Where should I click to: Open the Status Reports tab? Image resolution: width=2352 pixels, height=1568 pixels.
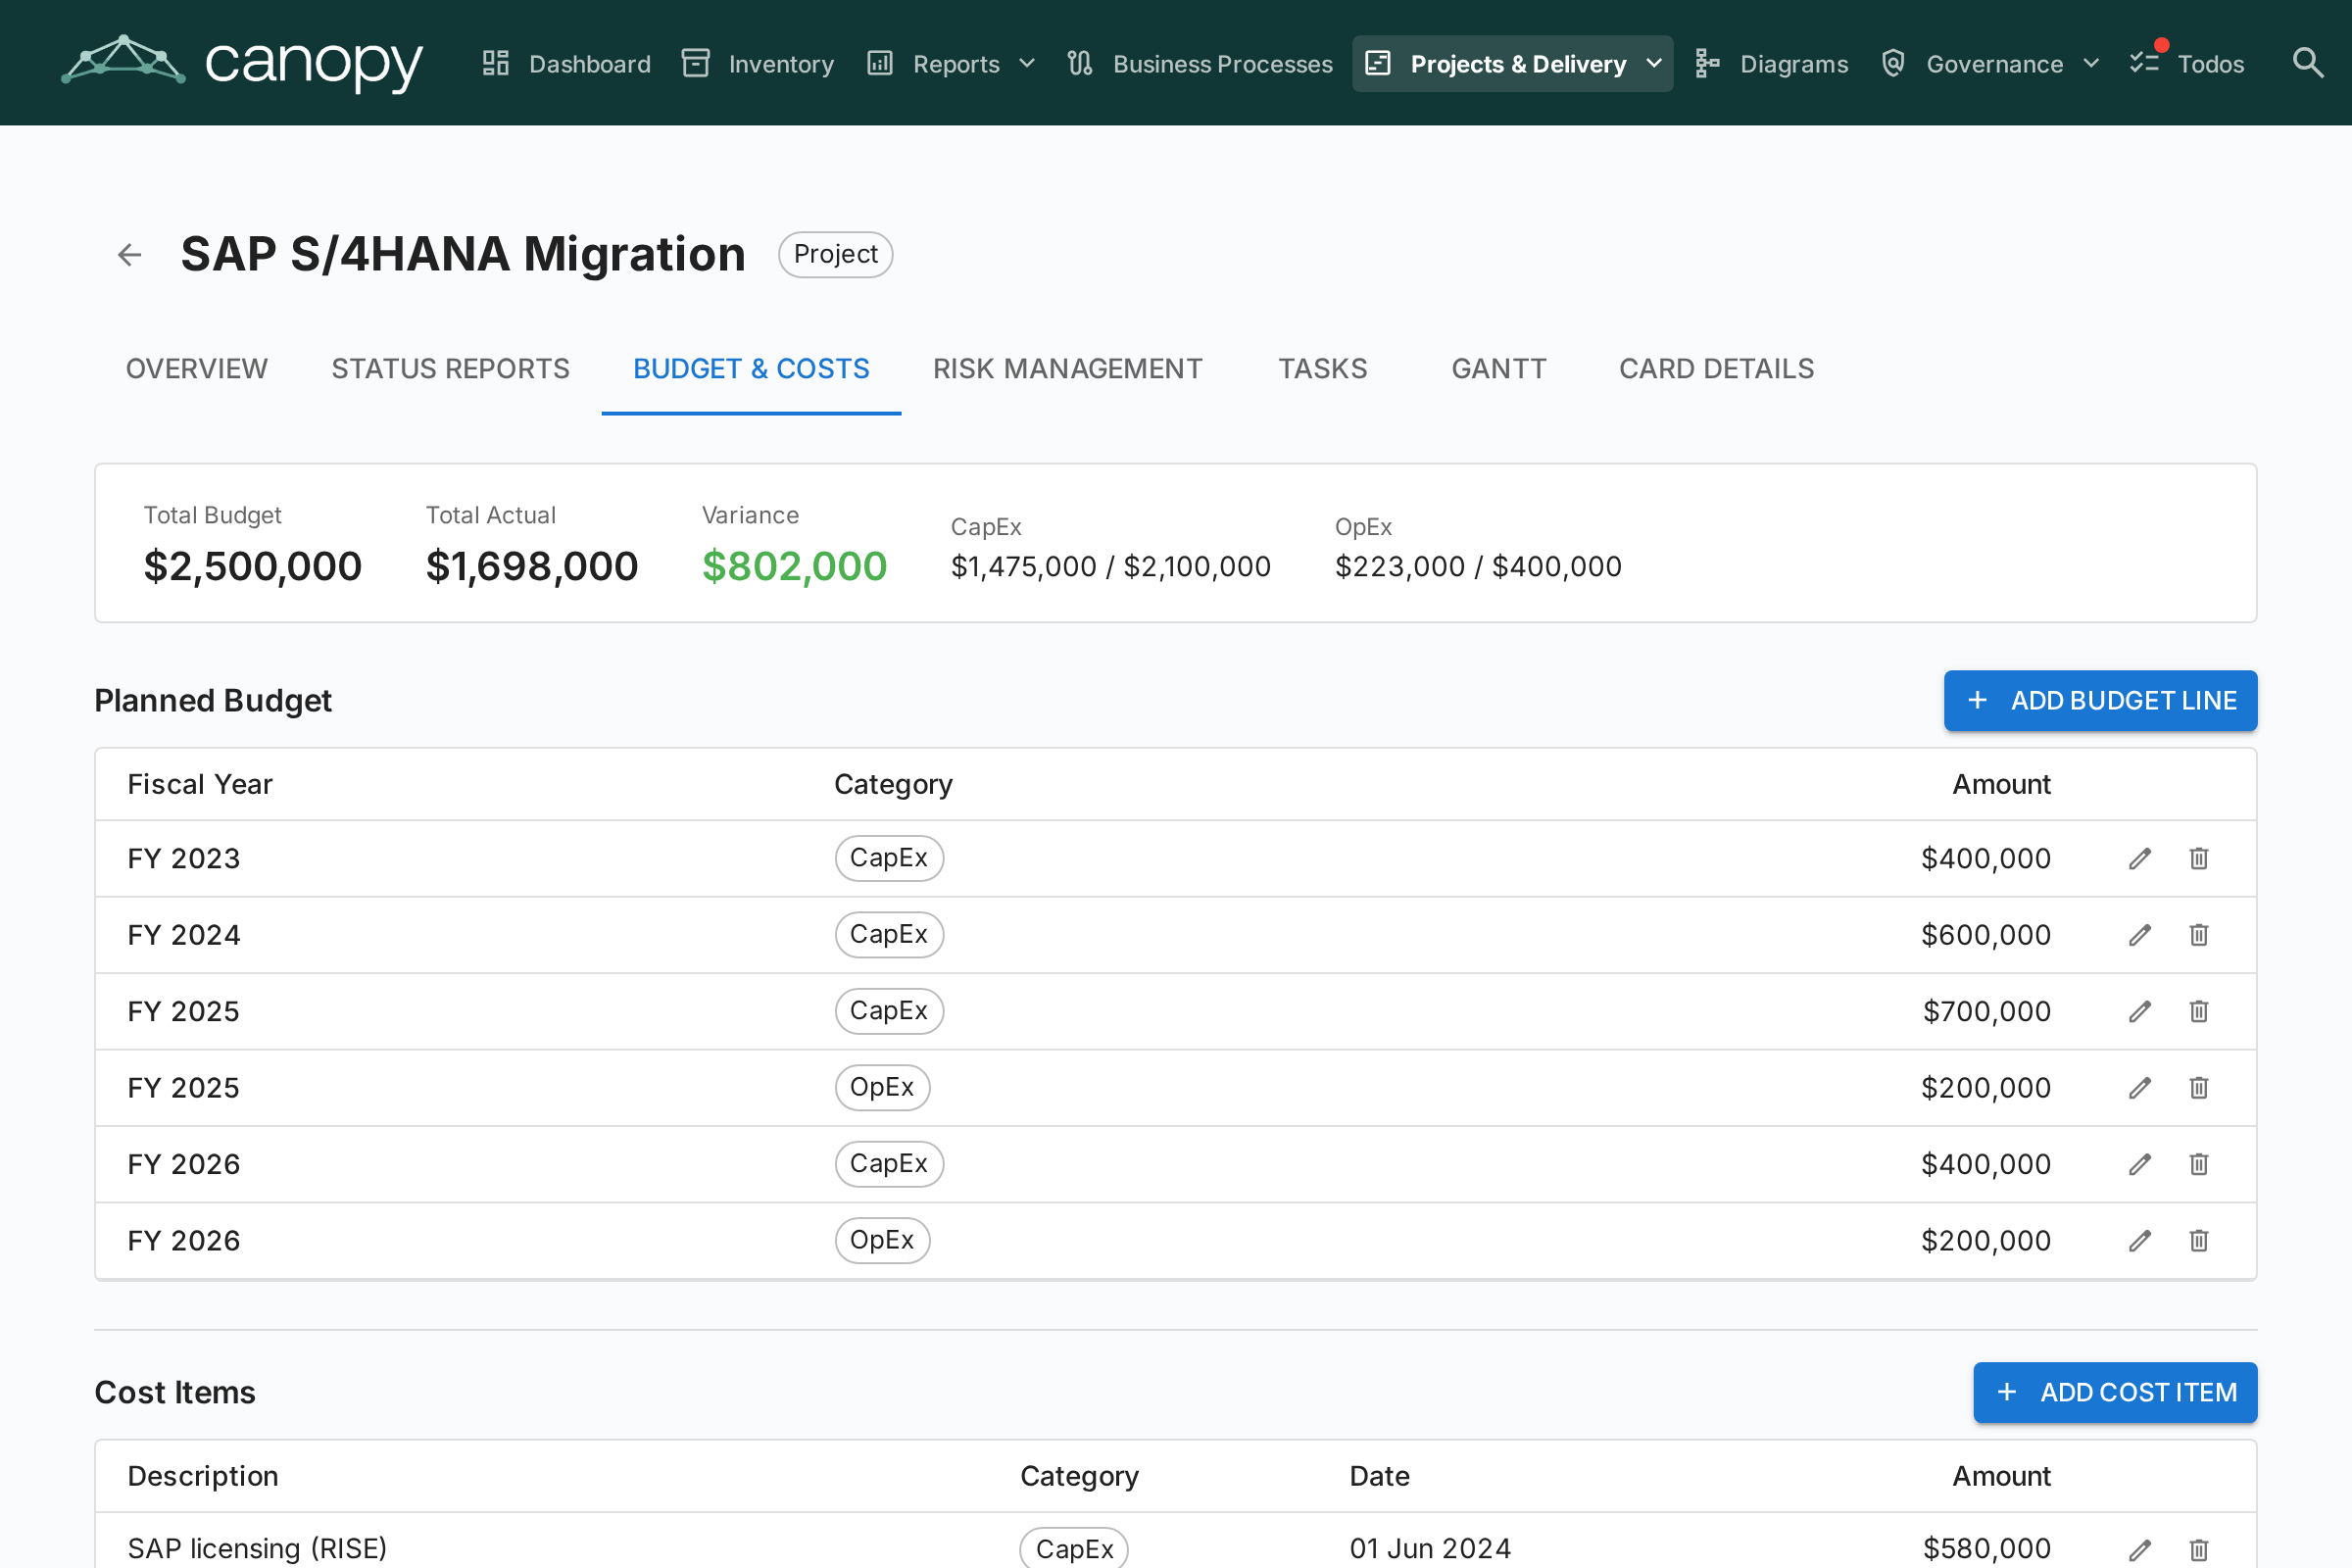pos(451,369)
